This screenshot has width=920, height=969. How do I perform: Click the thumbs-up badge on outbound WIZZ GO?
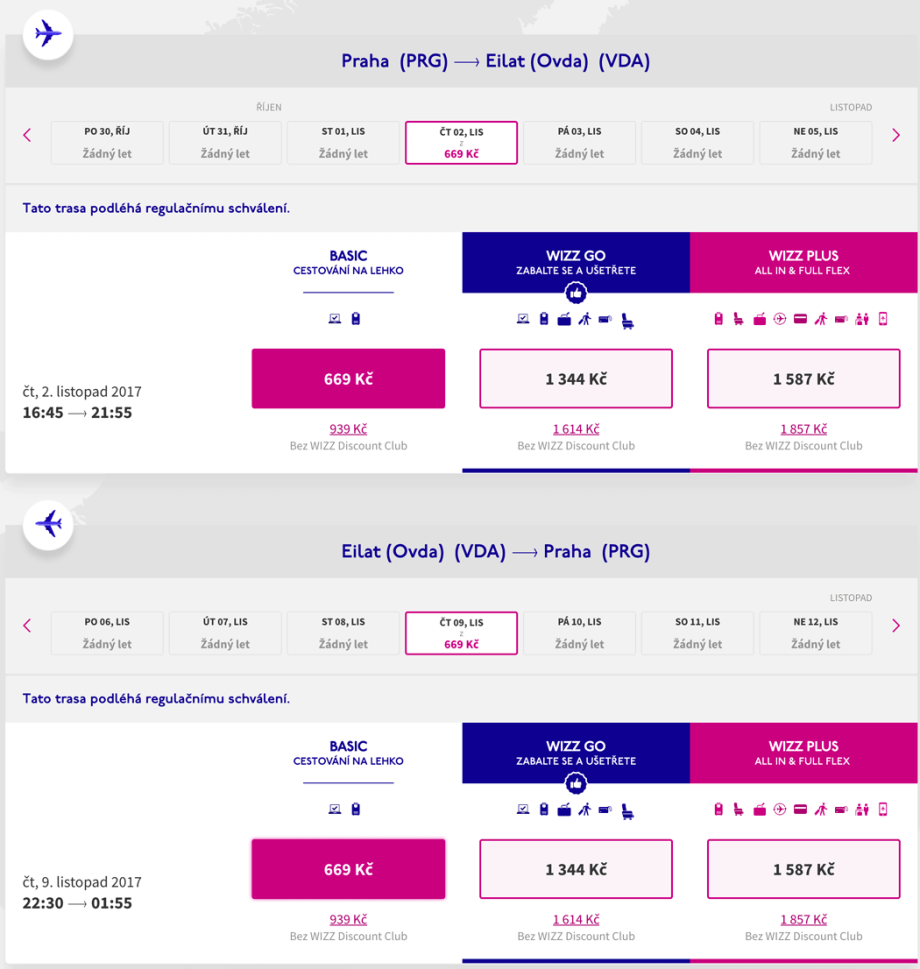pyautogui.click(x=576, y=293)
